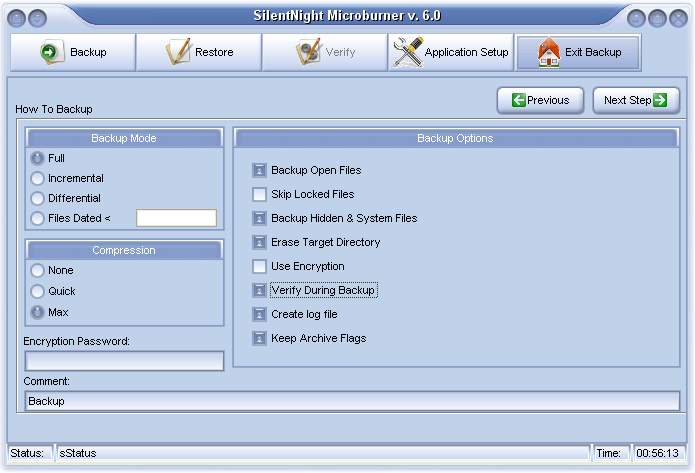The width and height of the screenshot is (695, 473).
Task: Toggle Backup Hidden & System Files
Action: click(259, 218)
